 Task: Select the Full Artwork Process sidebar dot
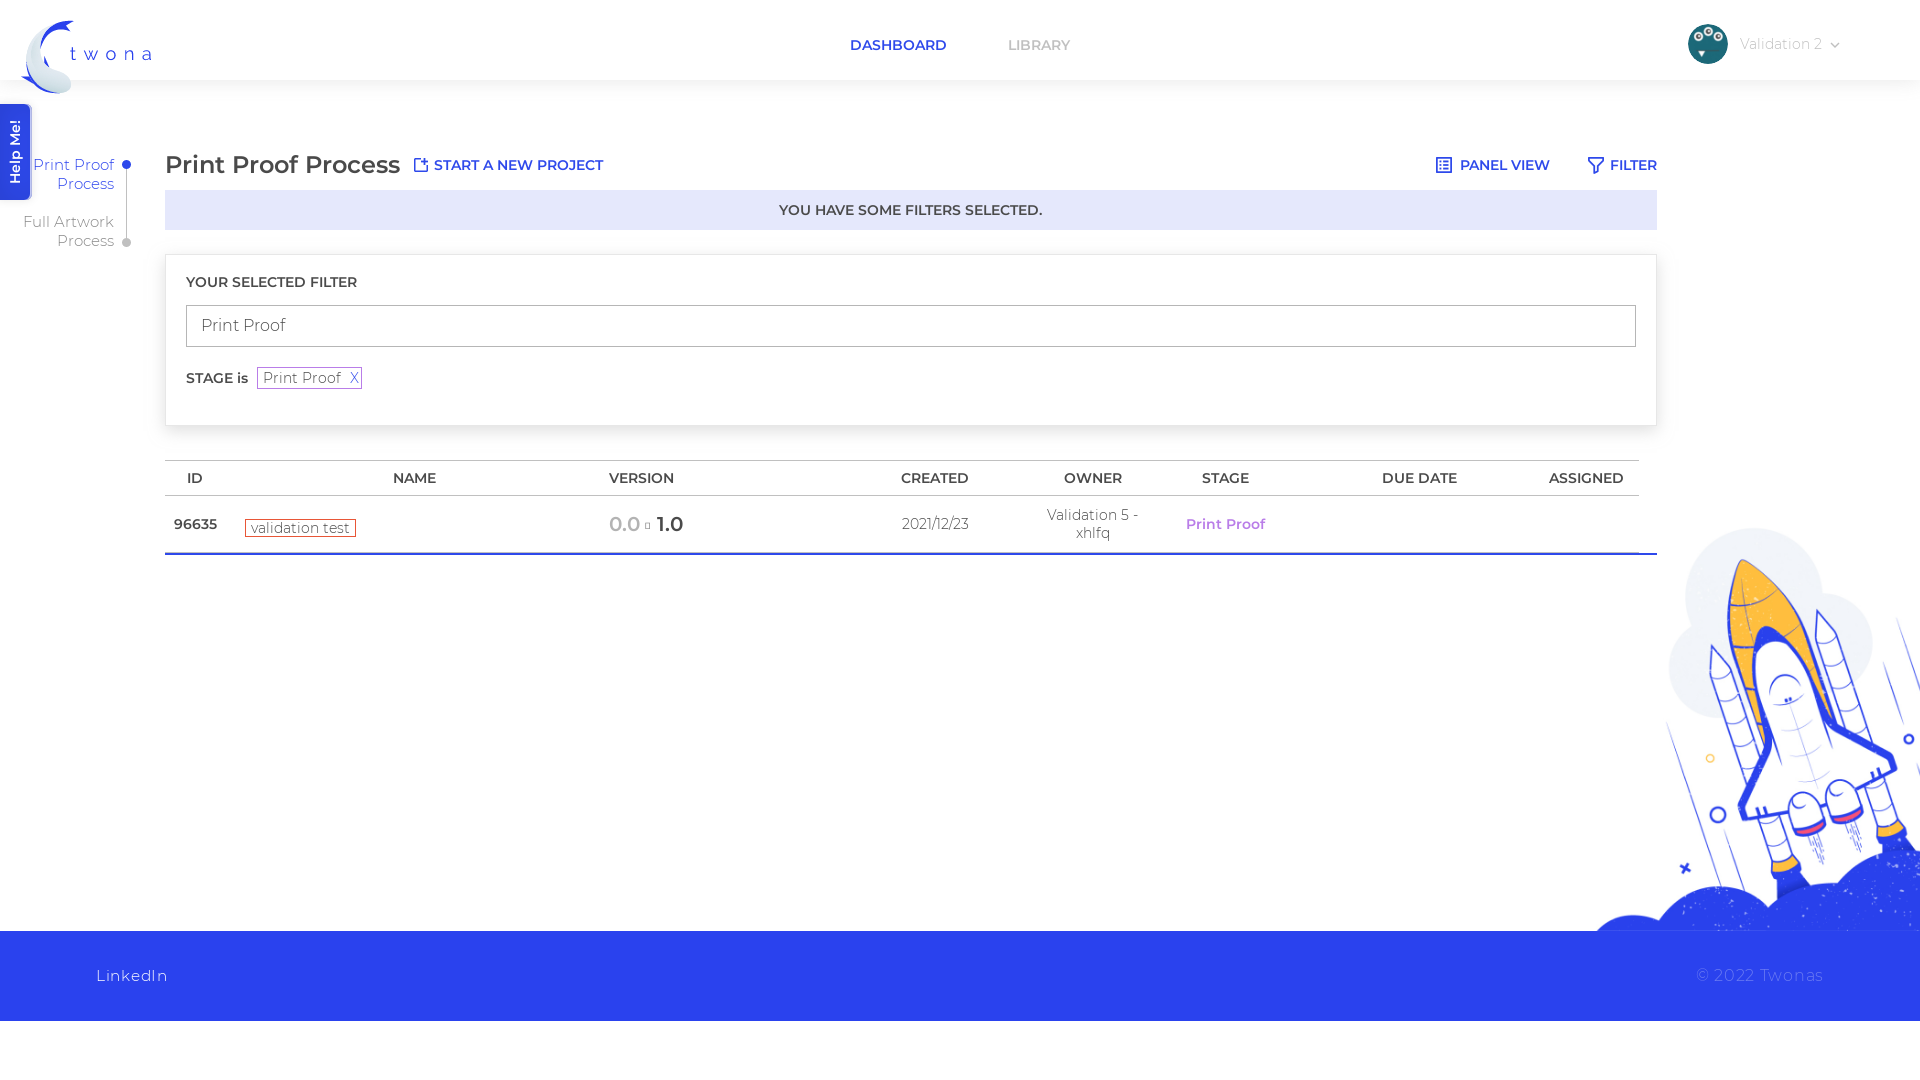tap(126, 243)
